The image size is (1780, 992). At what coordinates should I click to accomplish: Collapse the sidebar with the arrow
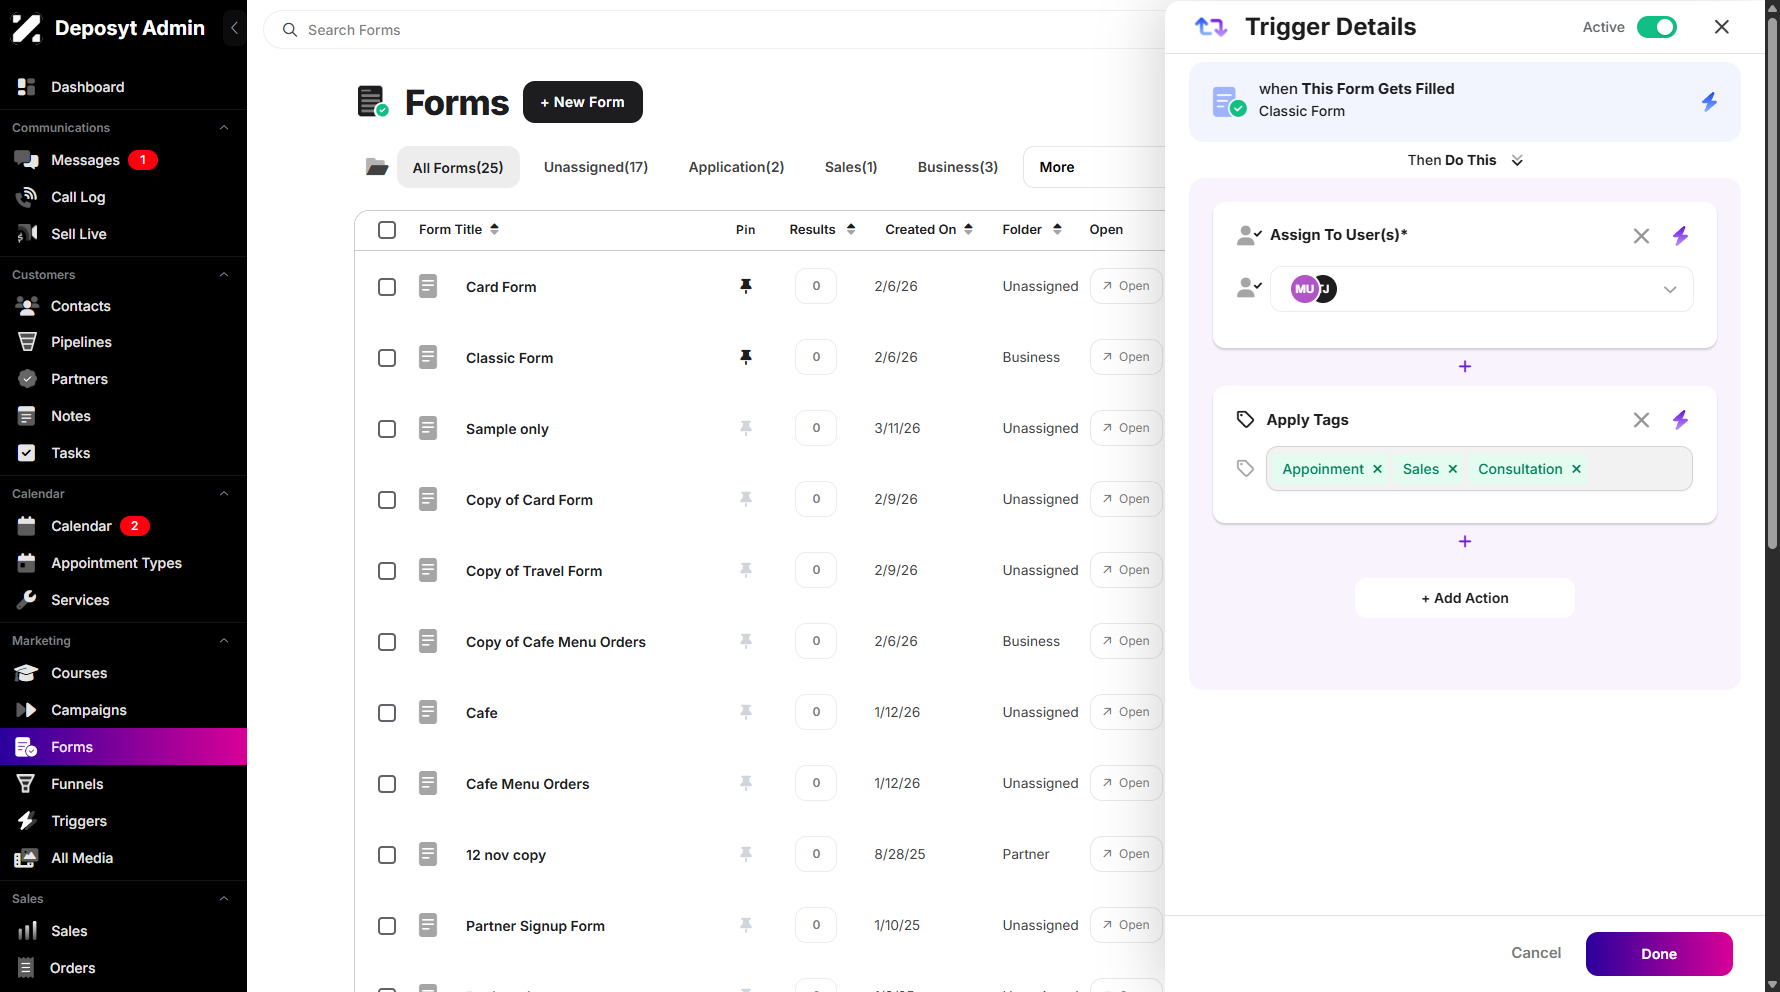coord(234,28)
